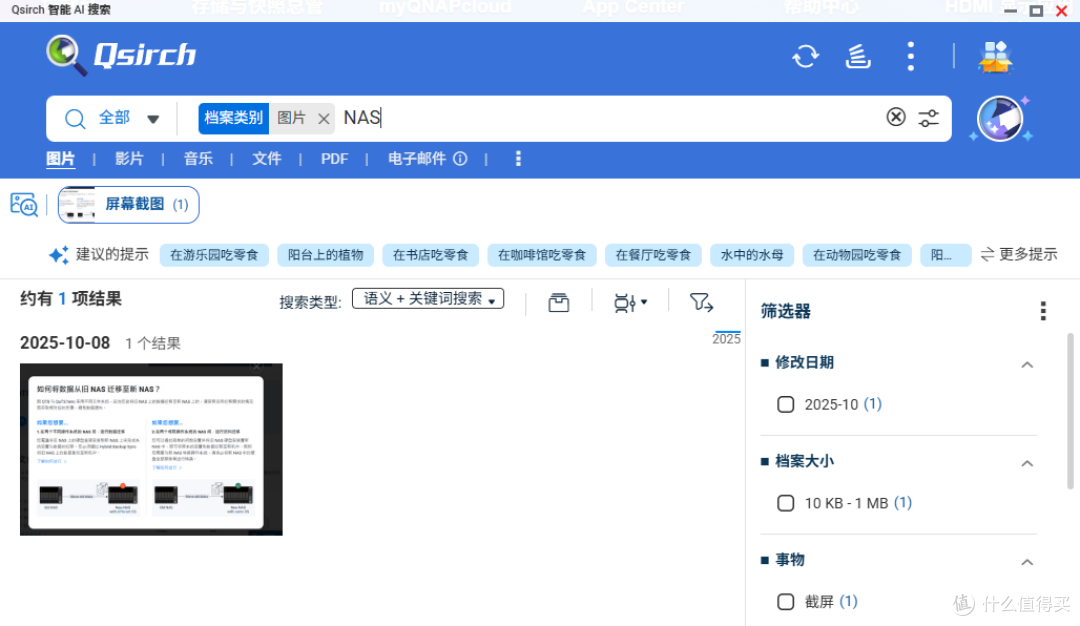Click the 阳台上的植物 suggestion
This screenshot has height=626, width=1080.
click(x=325, y=255)
